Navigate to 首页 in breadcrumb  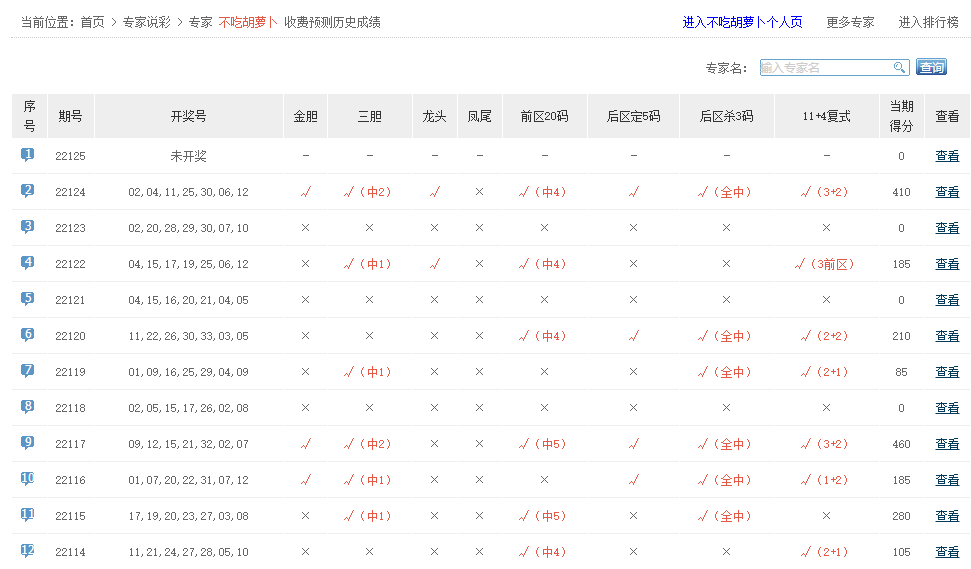(x=92, y=22)
